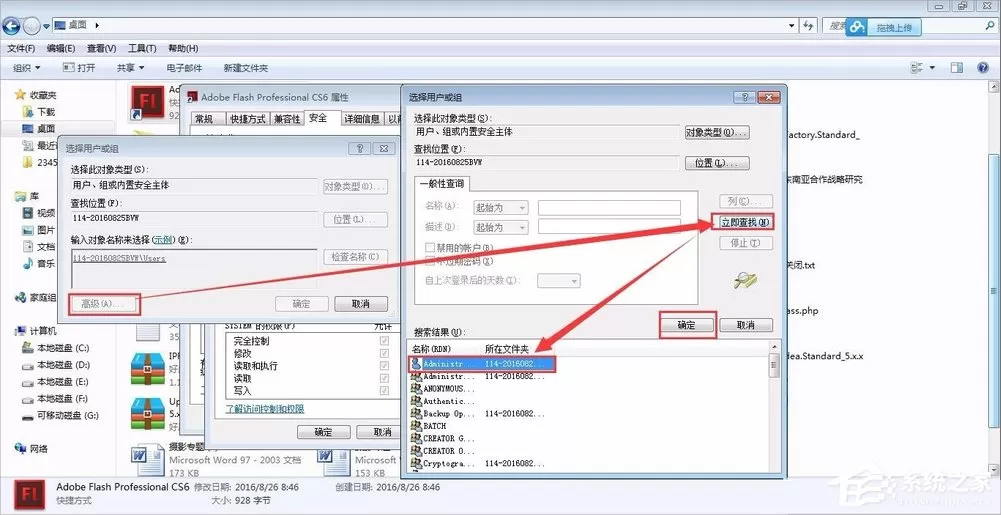This screenshot has height=515, width=1001.
Task: Open the 名称 起始为 dropdown
Action: tap(500, 207)
